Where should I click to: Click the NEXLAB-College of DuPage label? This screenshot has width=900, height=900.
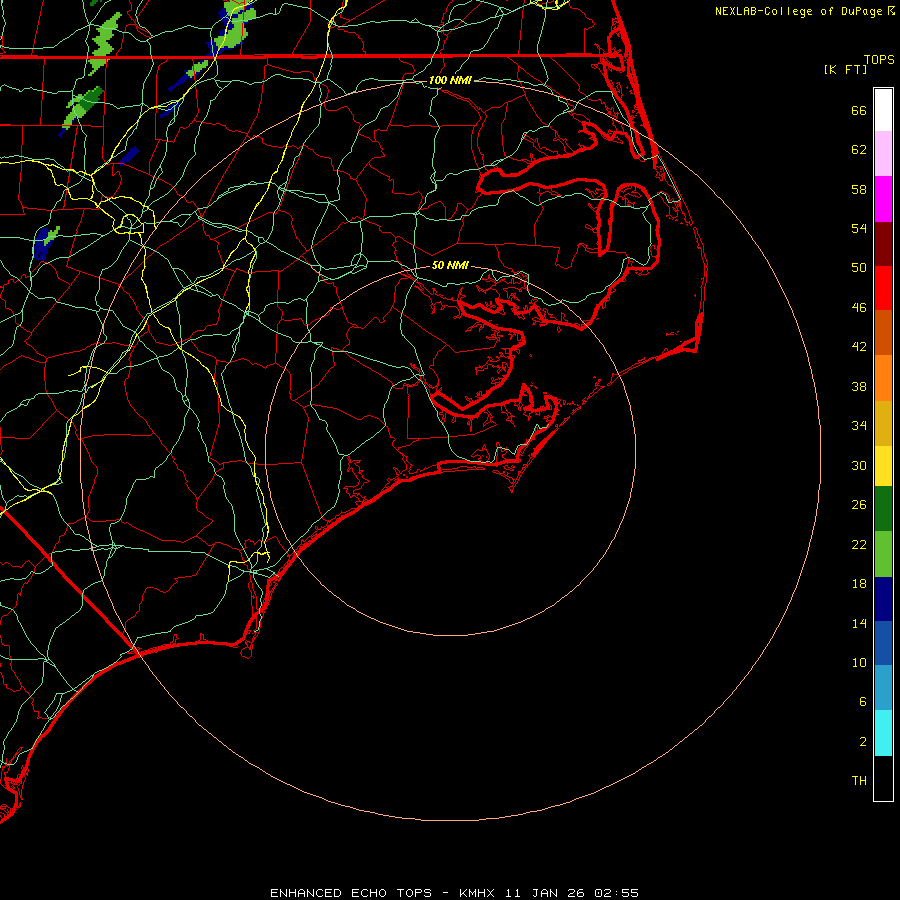800,11
